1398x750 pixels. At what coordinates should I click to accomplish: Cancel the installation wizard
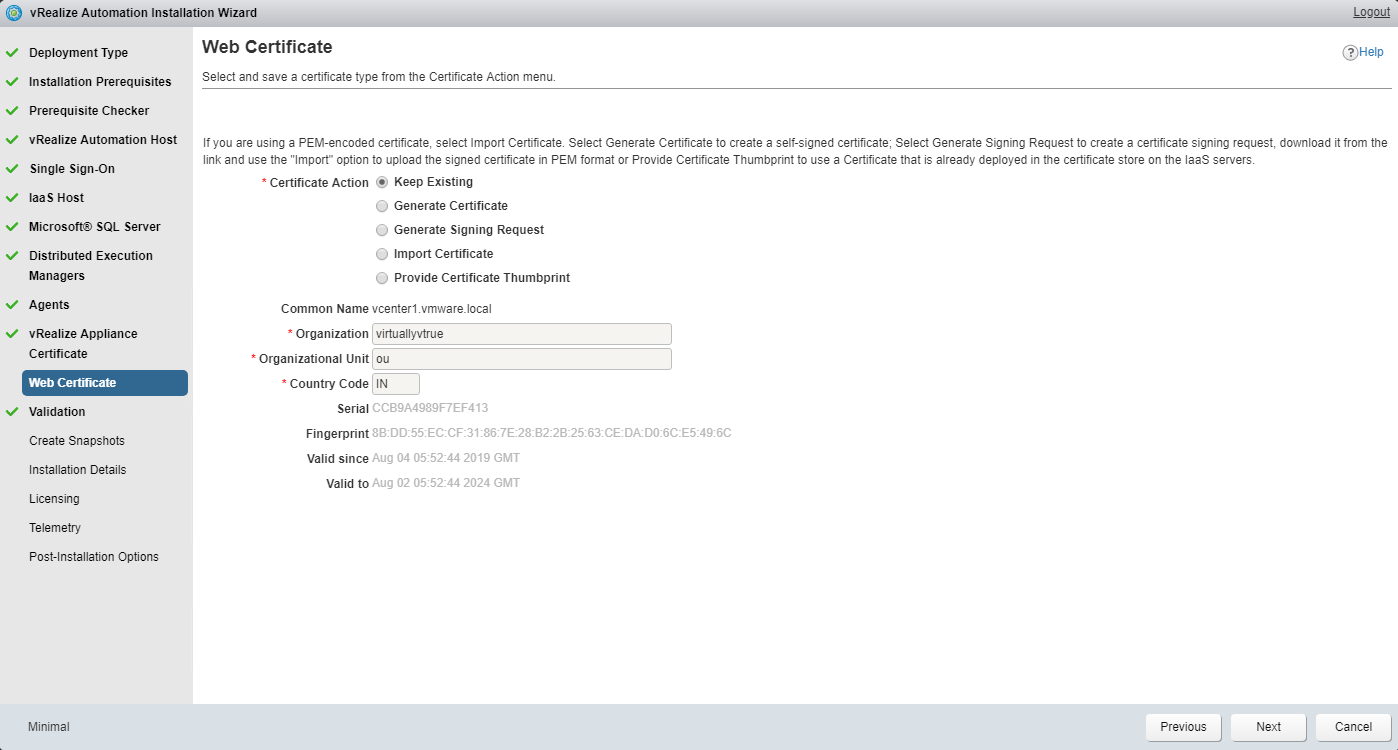[1353, 727]
